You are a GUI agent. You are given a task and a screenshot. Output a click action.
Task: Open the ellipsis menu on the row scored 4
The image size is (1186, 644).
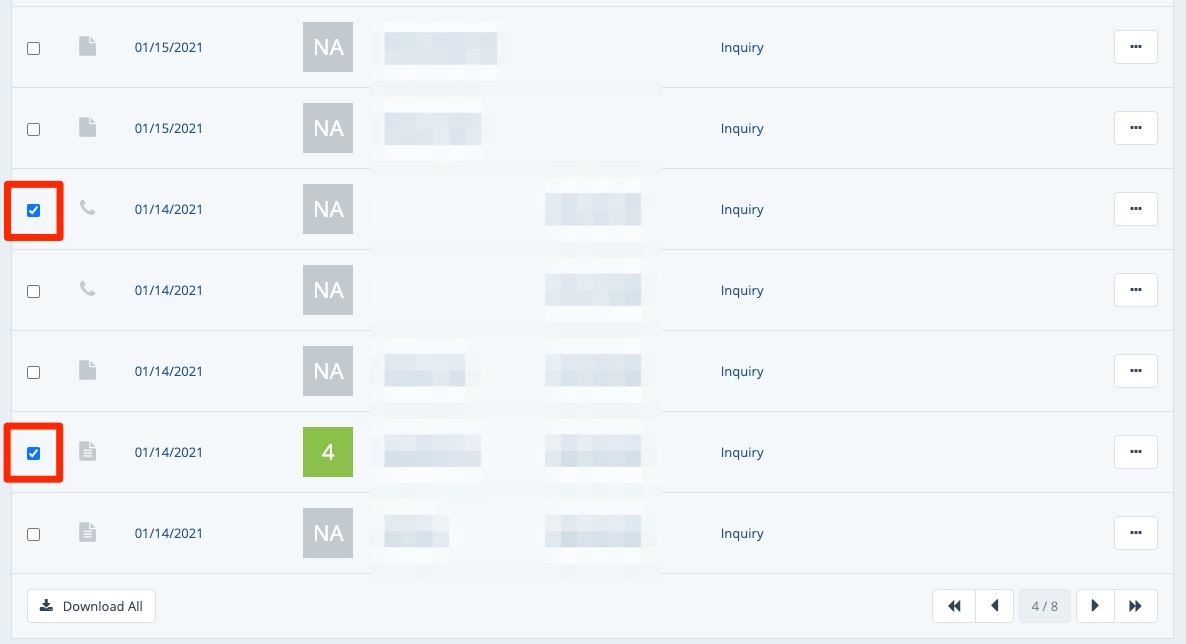tap(1135, 452)
